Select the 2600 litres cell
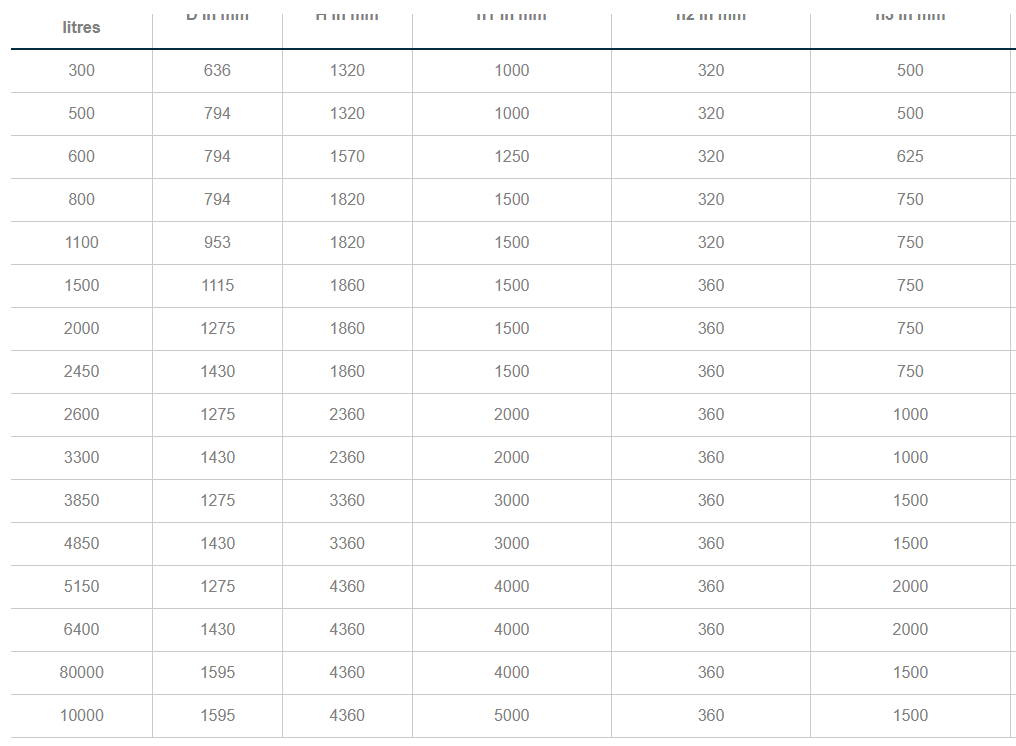The width and height of the screenshot is (1016, 746). click(x=81, y=414)
